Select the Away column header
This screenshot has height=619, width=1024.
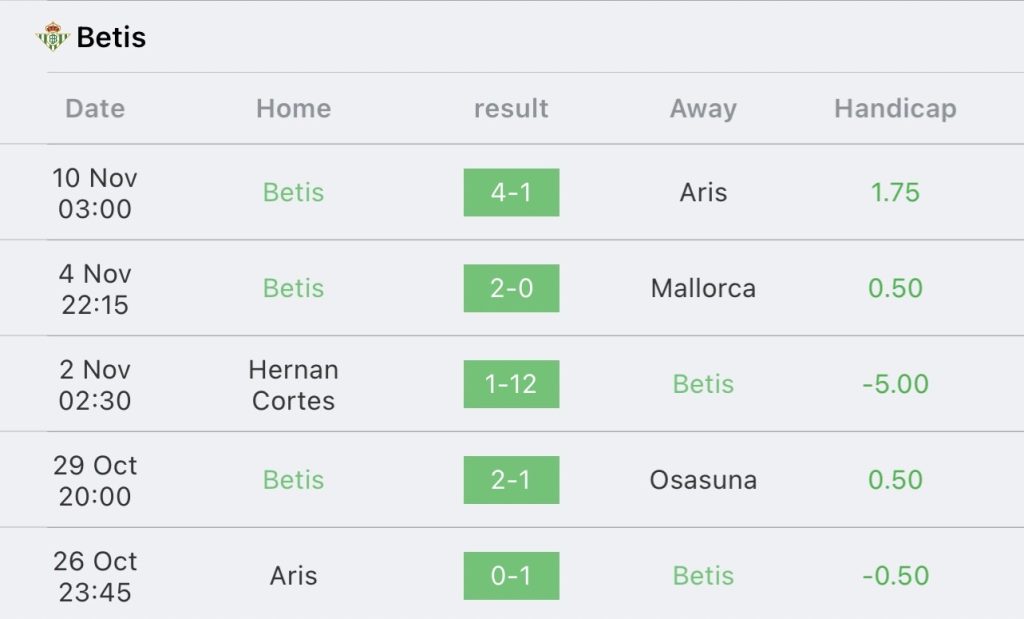point(703,108)
